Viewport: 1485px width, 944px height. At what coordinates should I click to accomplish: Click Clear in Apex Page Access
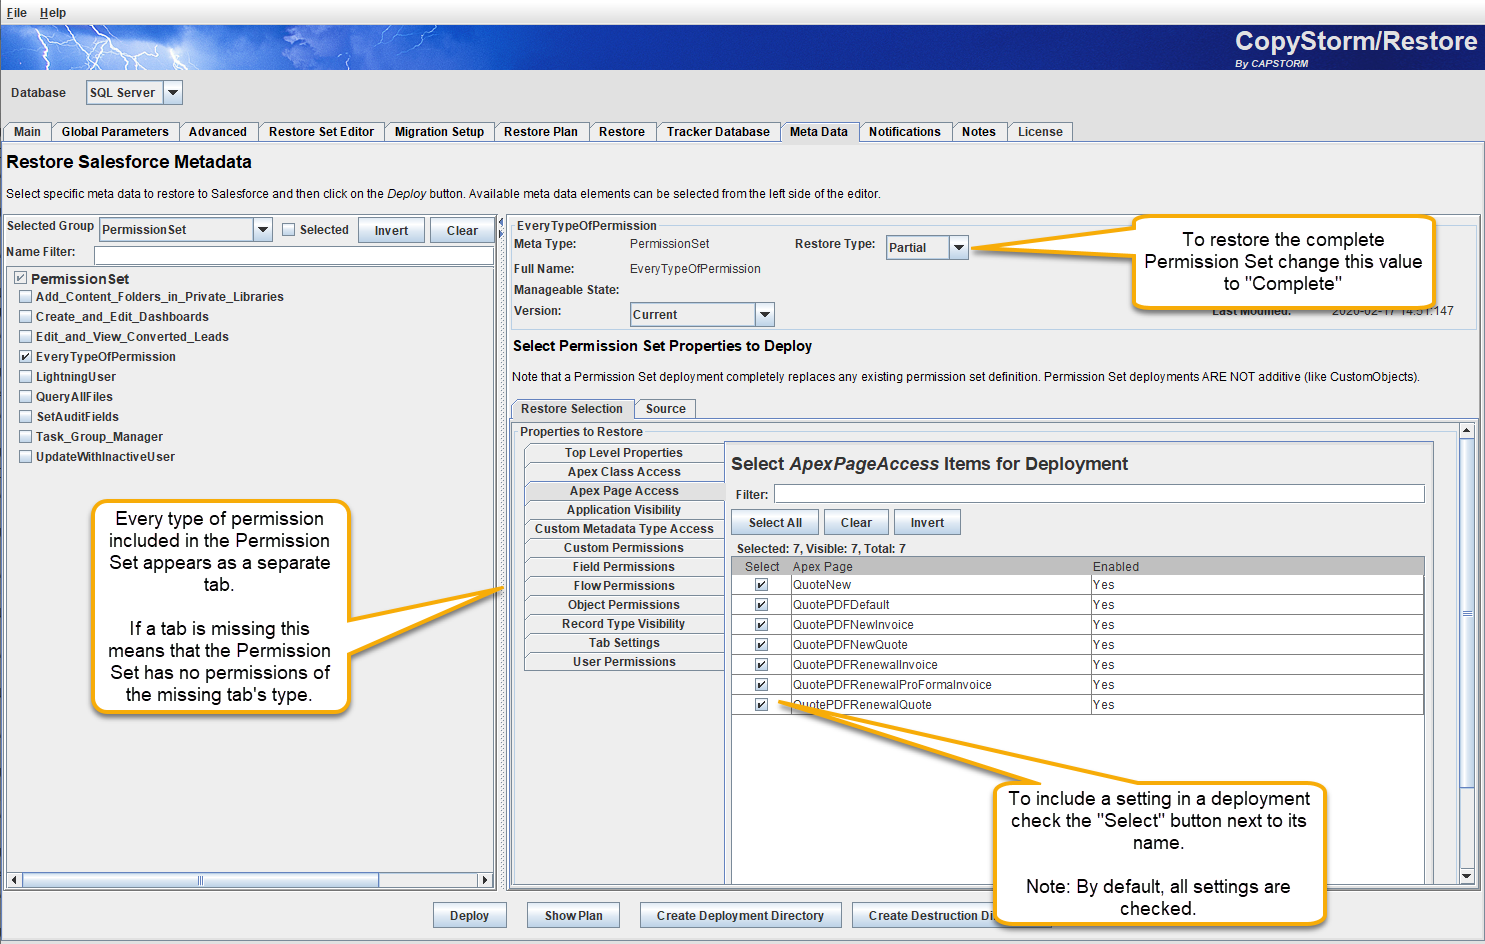click(x=856, y=523)
